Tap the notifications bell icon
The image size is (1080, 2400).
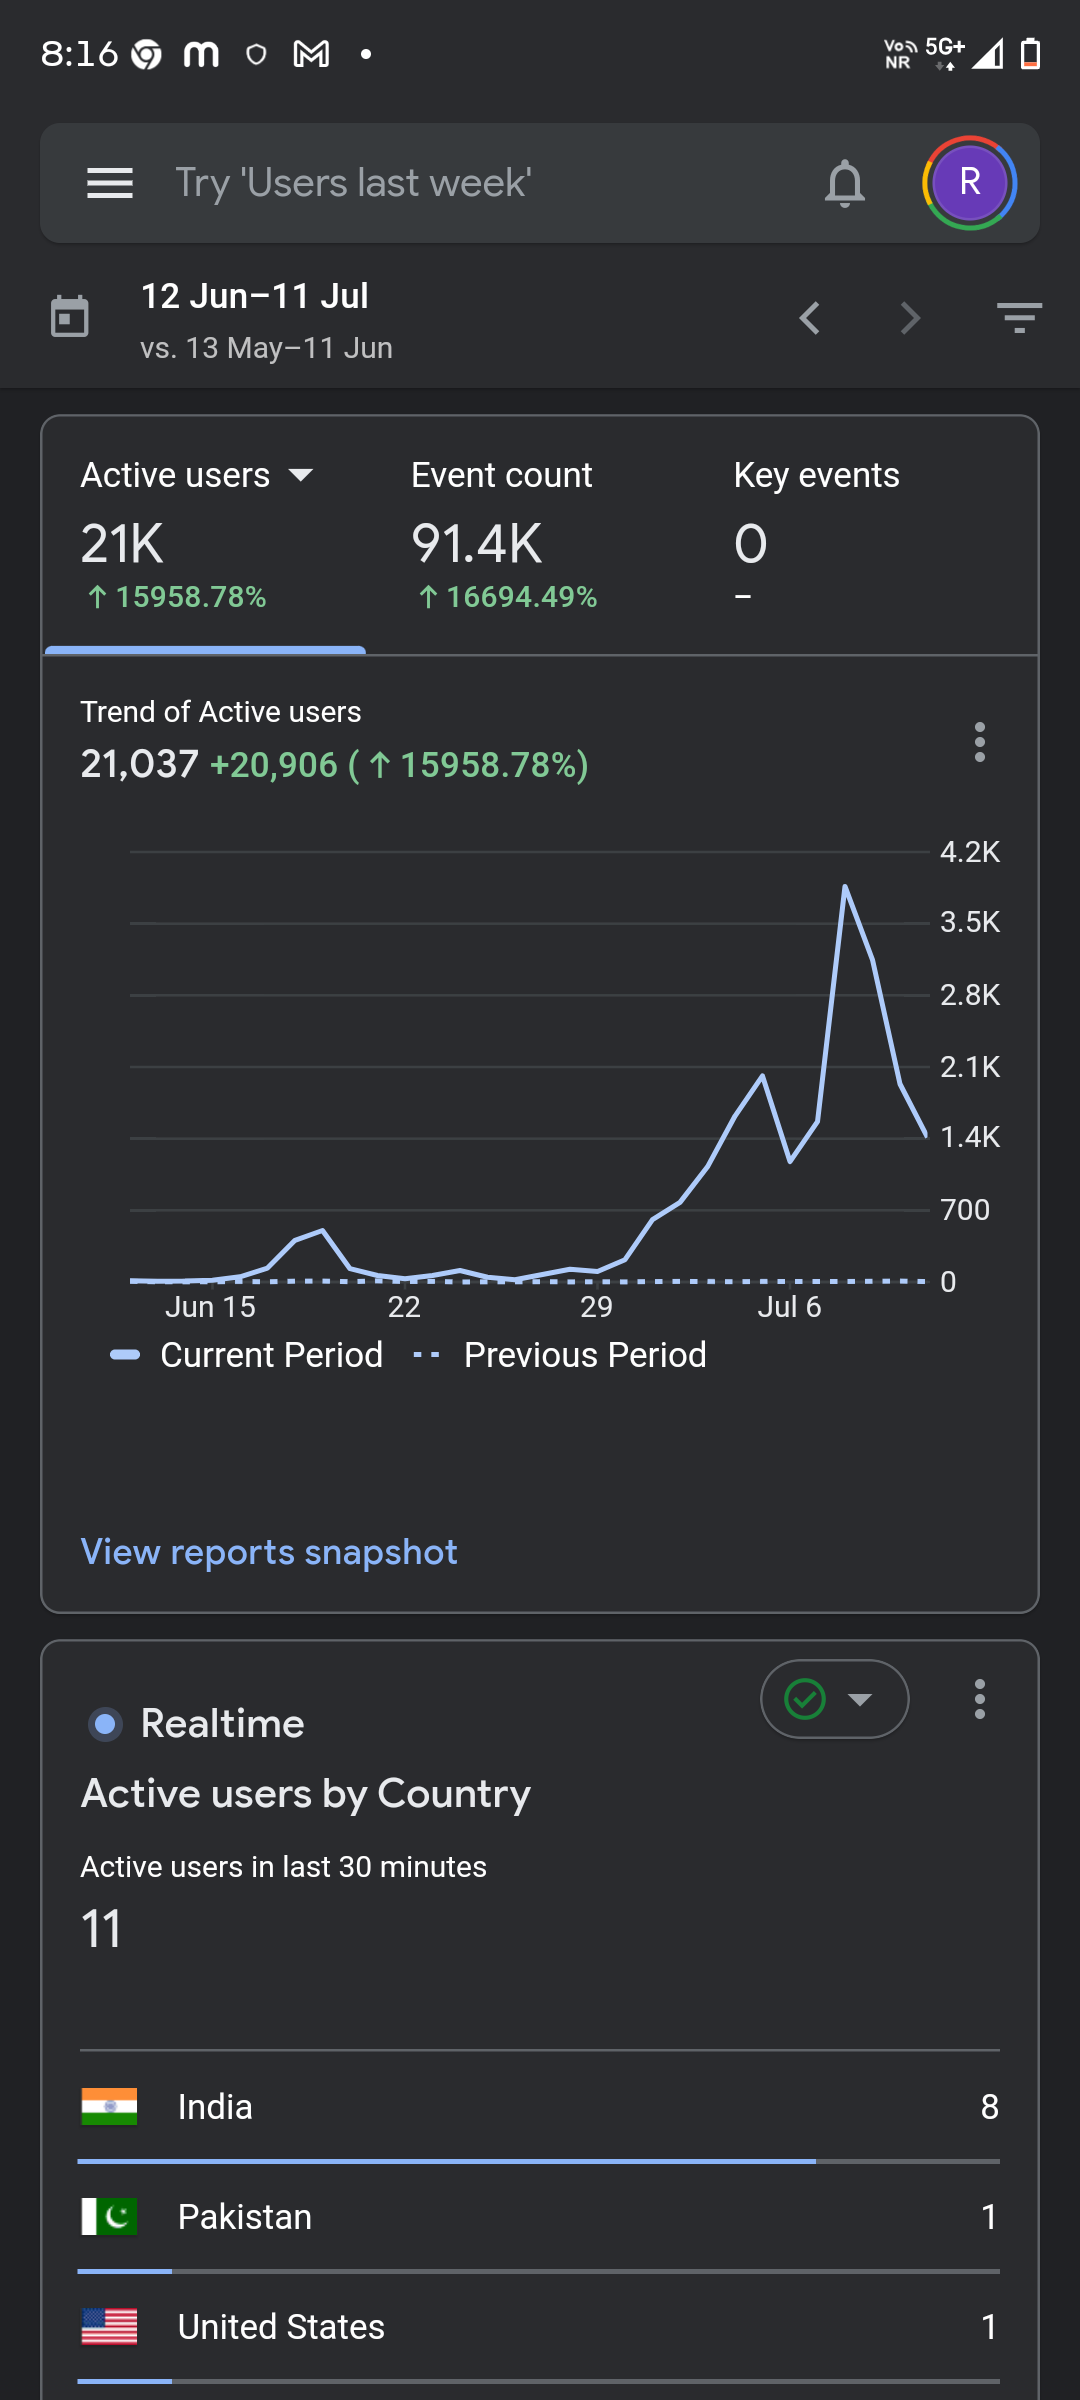844,183
